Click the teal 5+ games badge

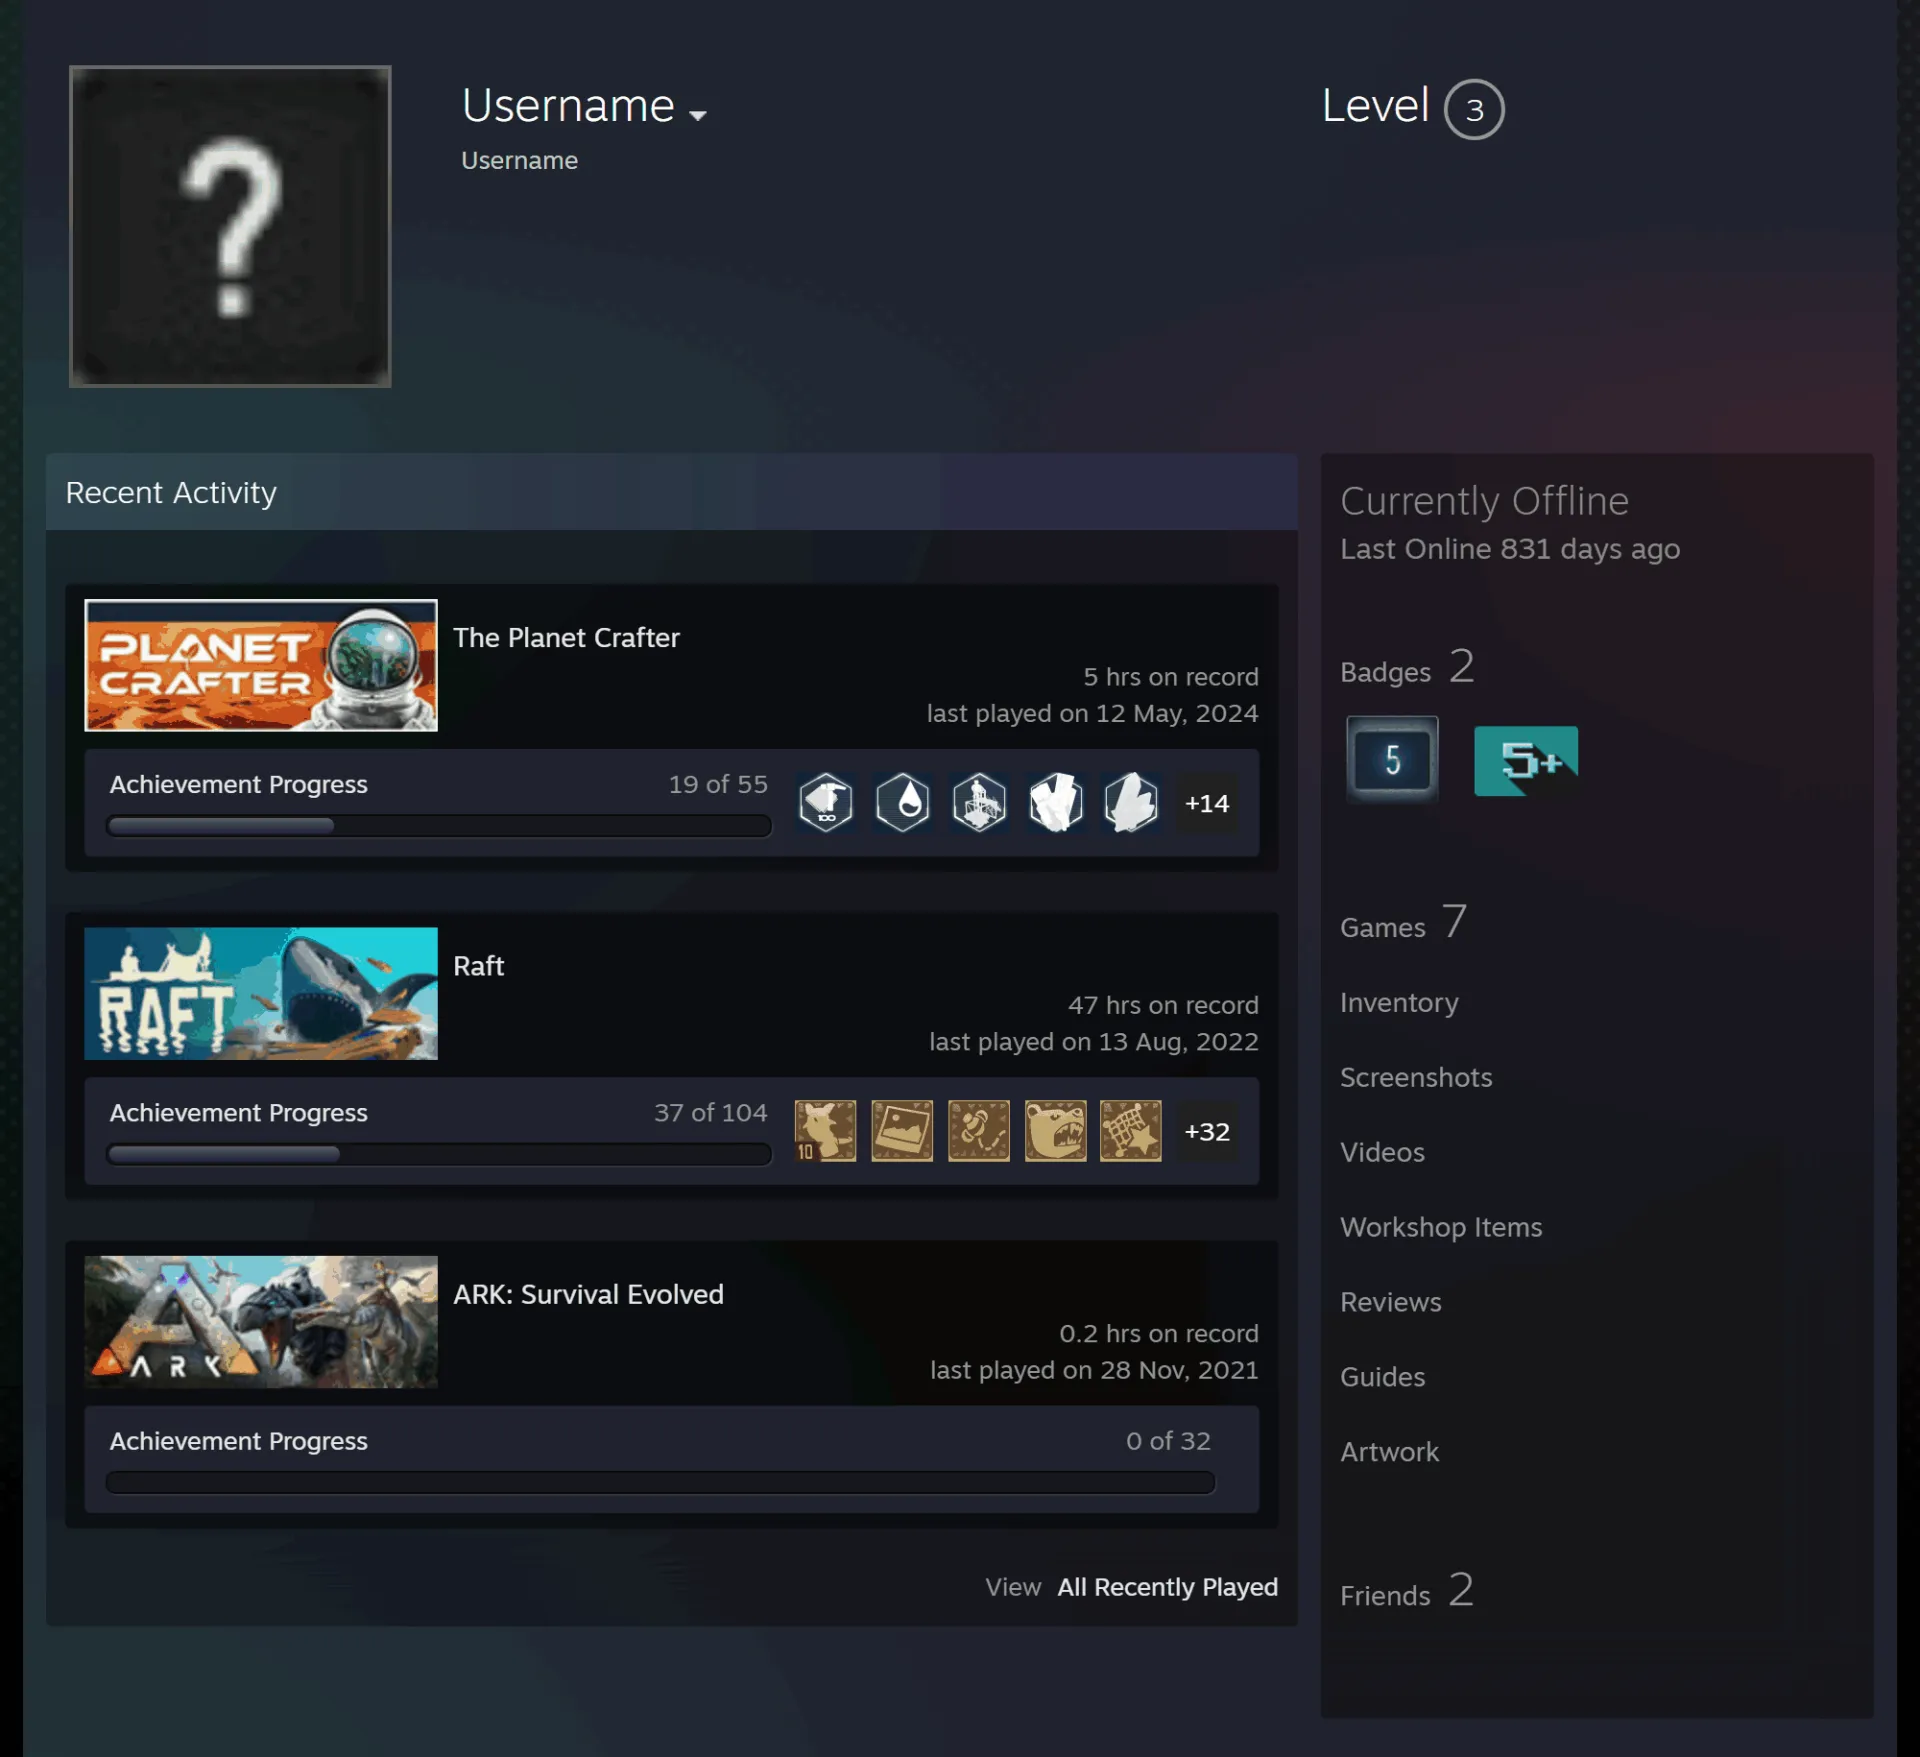pos(1526,760)
